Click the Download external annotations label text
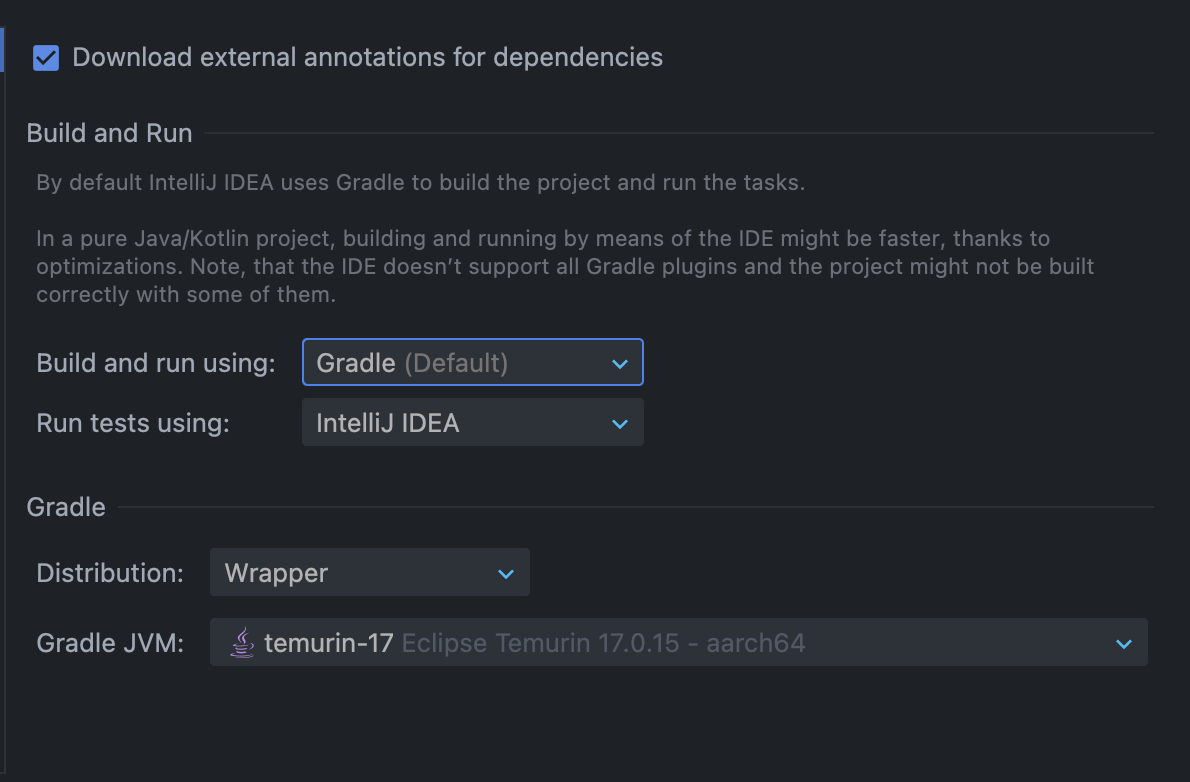This screenshot has width=1190, height=782. tap(367, 57)
